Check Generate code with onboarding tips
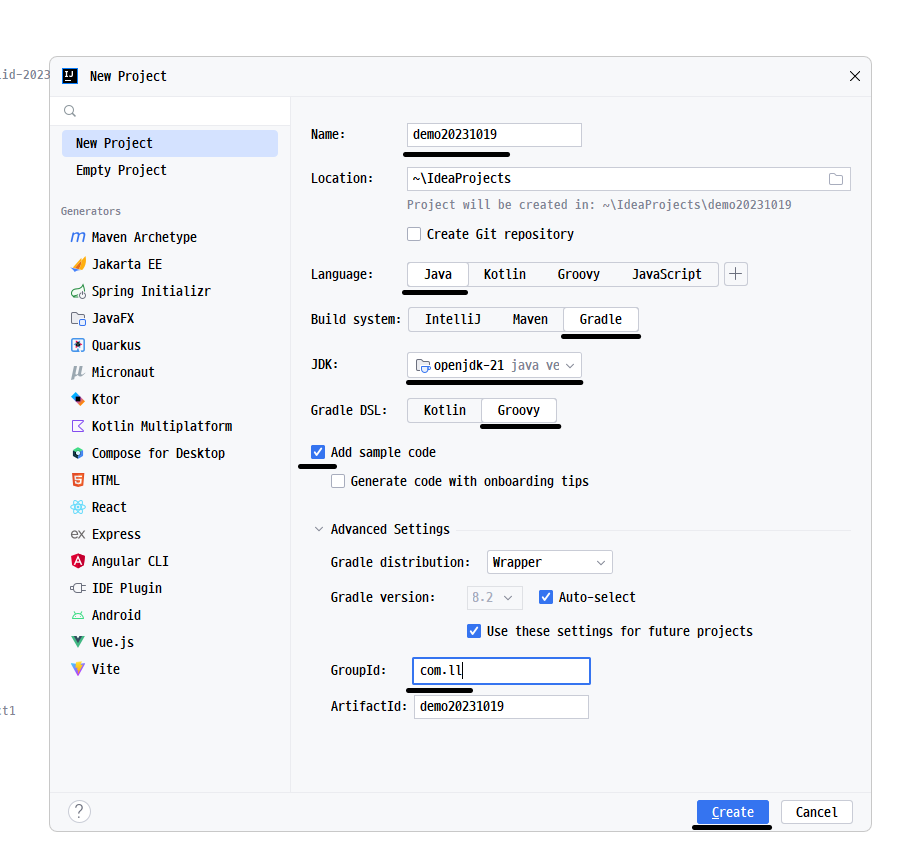902x862 pixels. tap(337, 481)
